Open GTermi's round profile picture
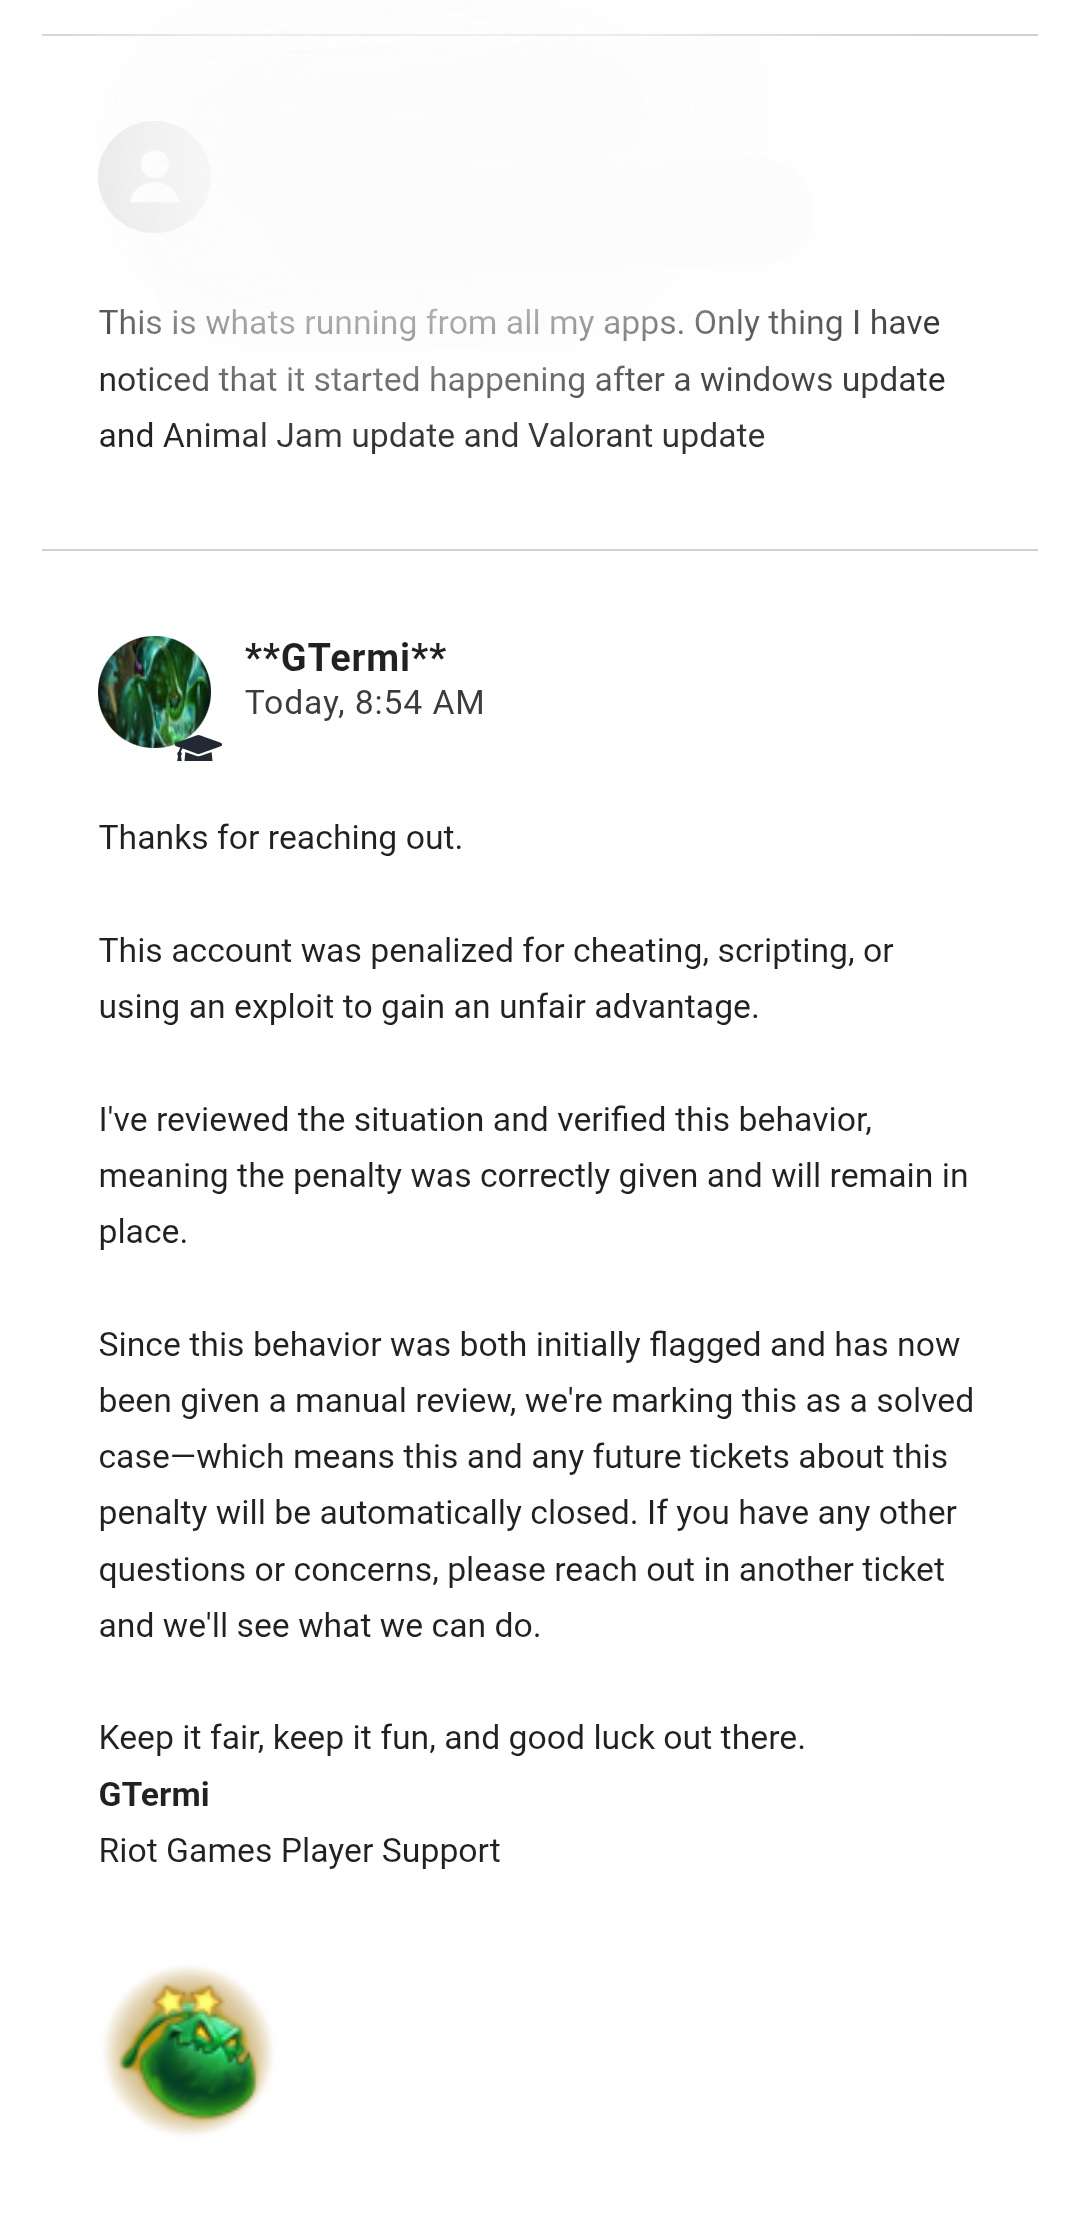 (153, 691)
